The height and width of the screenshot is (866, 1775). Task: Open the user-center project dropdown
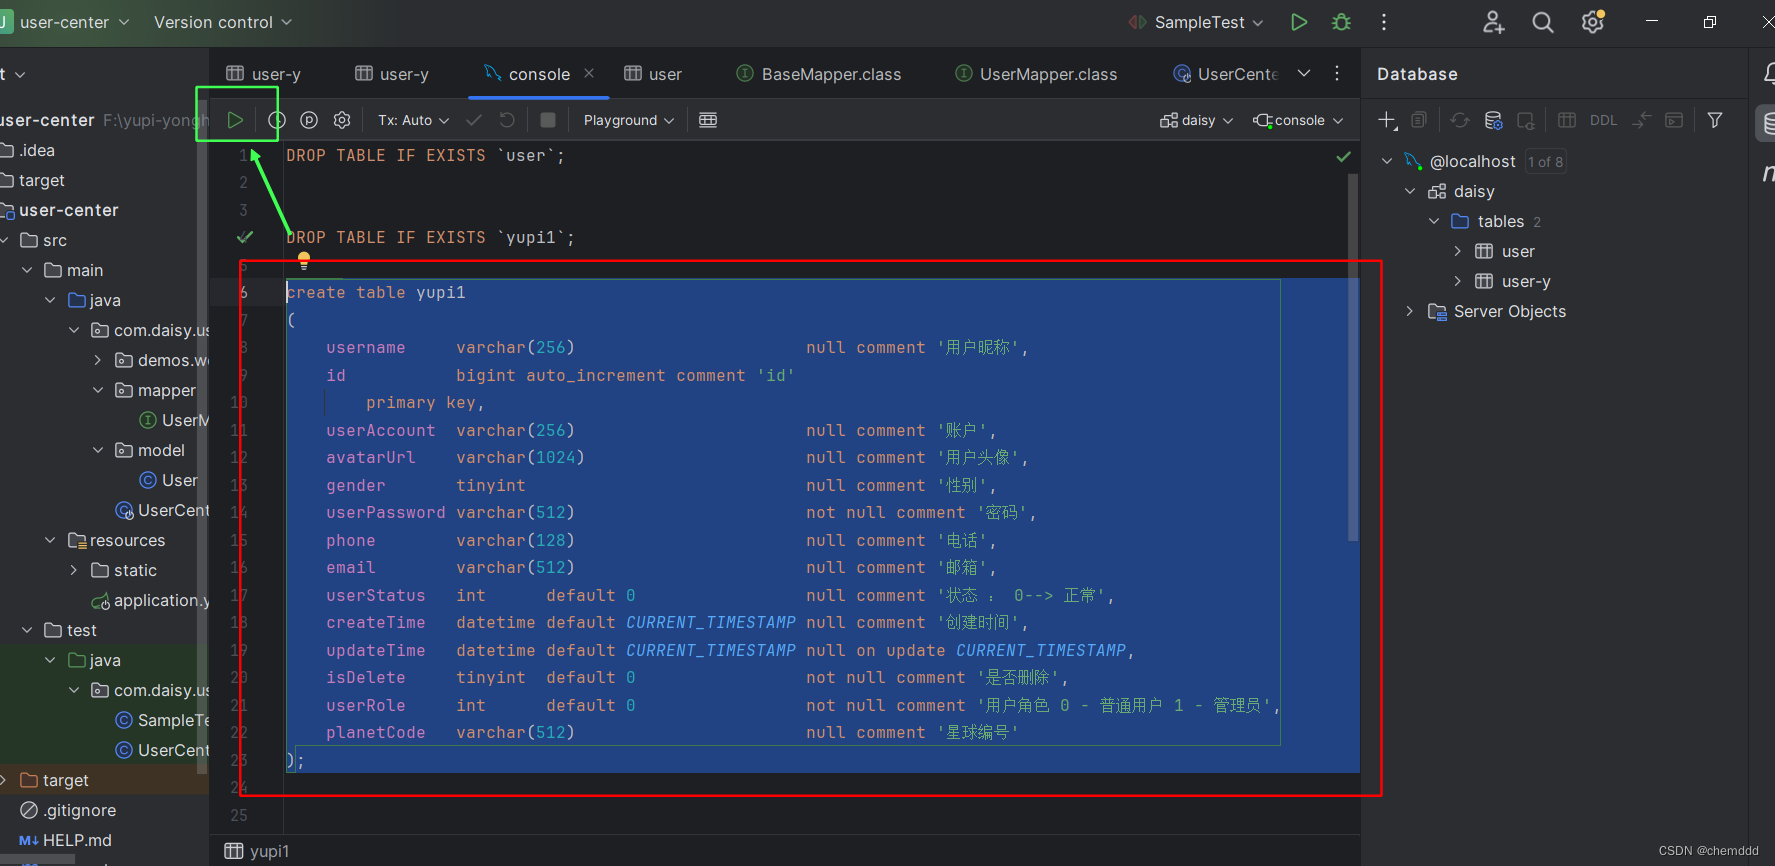(65, 22)
